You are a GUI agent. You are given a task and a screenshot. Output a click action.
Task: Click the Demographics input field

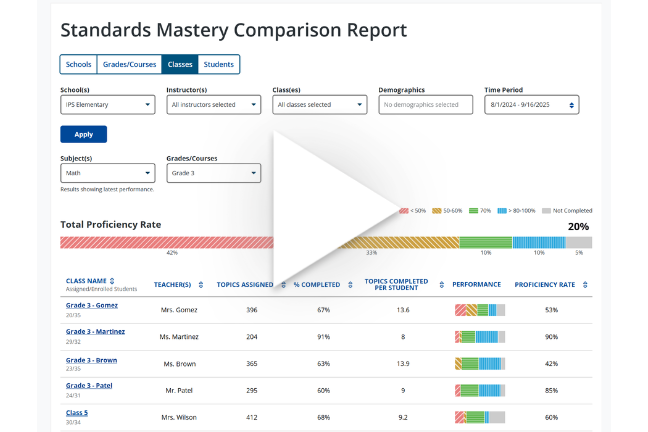(425, 104)
